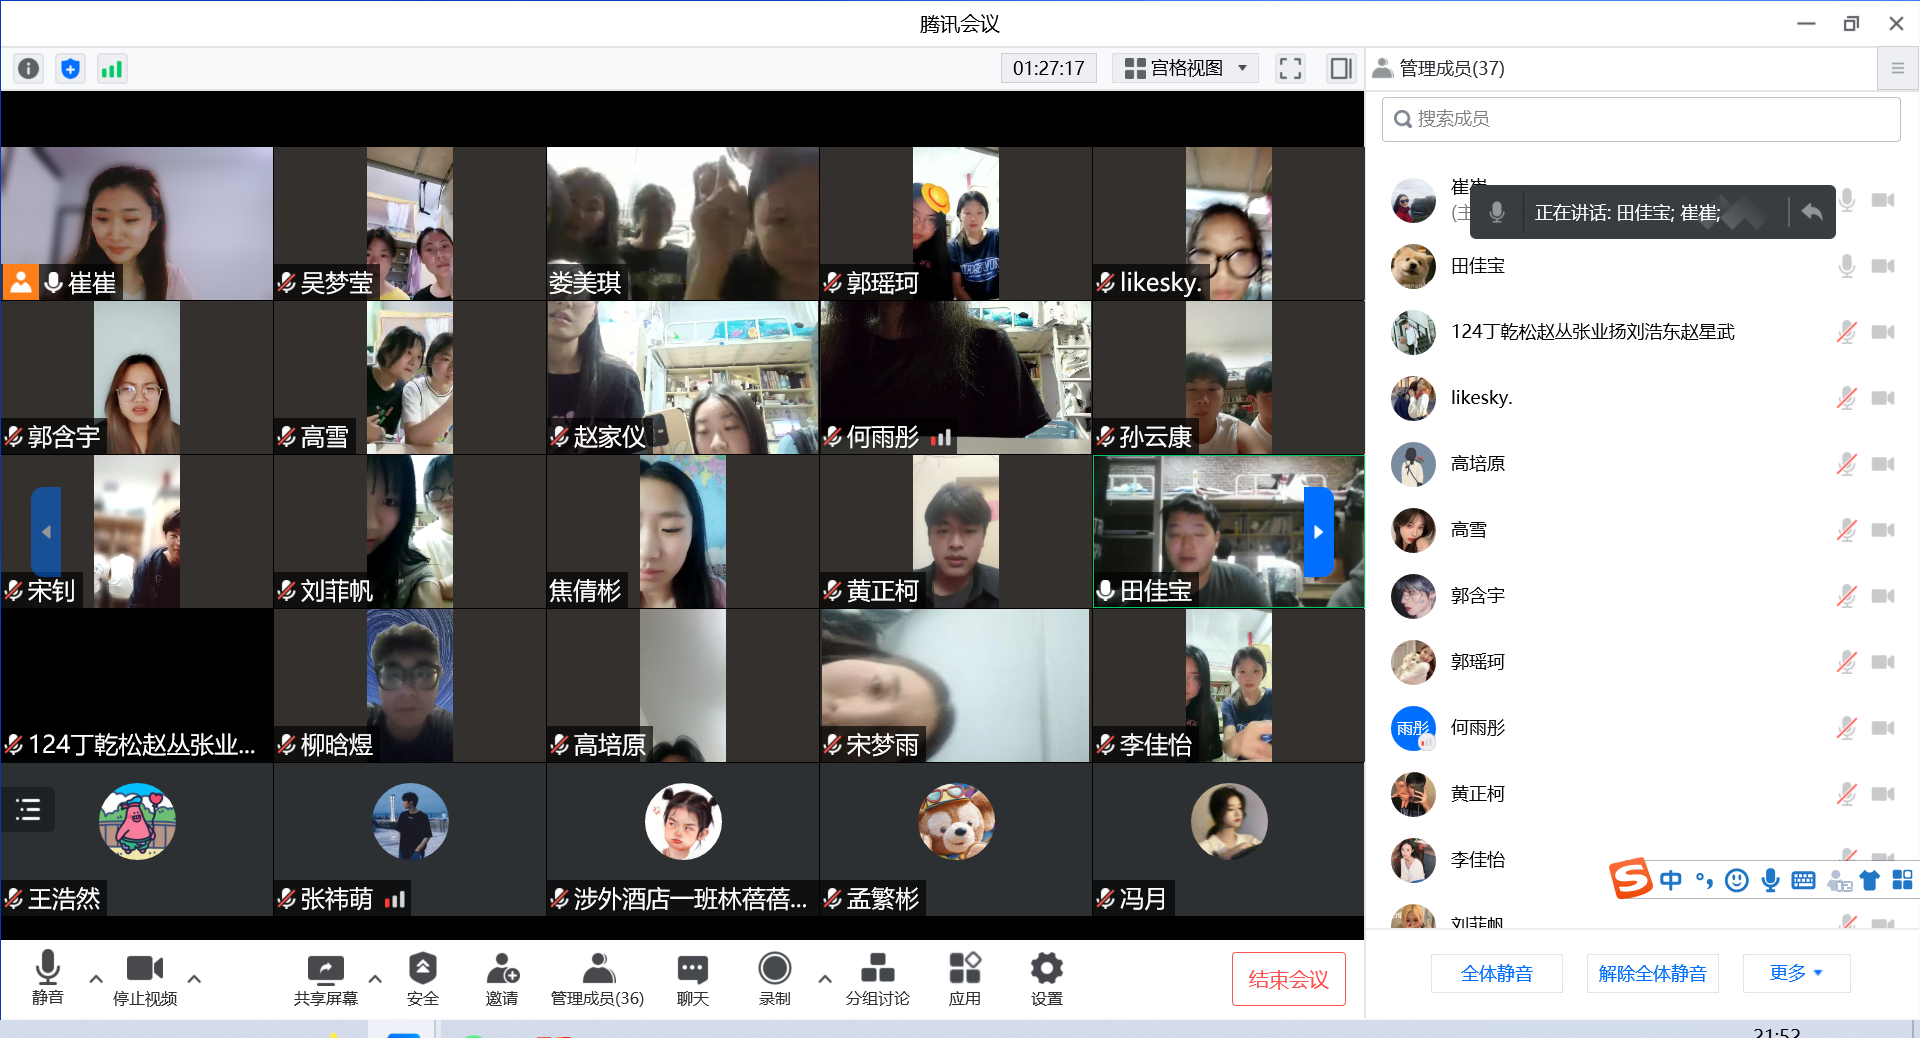The image size is (1920, 1038).
Task: Click the 搜索成员 search field
Action: tap(1640, 119)
